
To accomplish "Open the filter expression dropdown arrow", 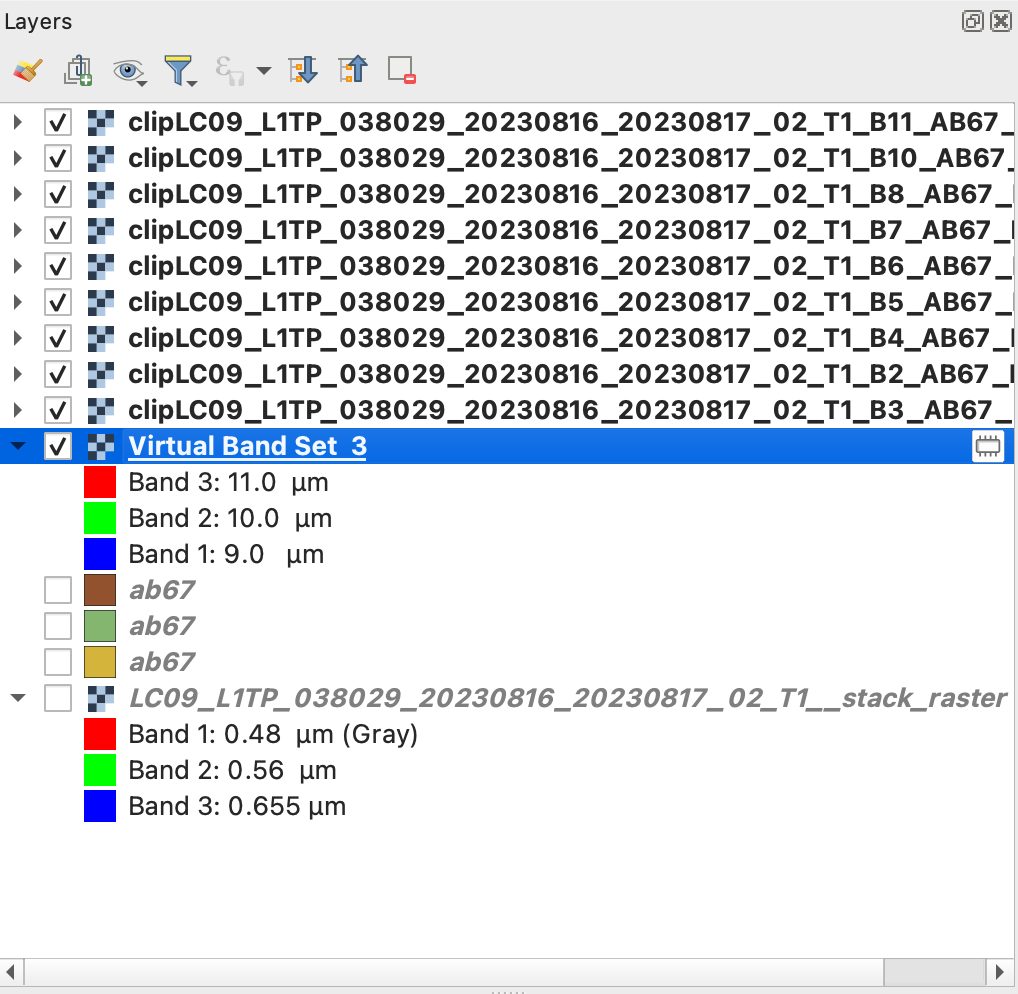I will (x=264, y=70).
